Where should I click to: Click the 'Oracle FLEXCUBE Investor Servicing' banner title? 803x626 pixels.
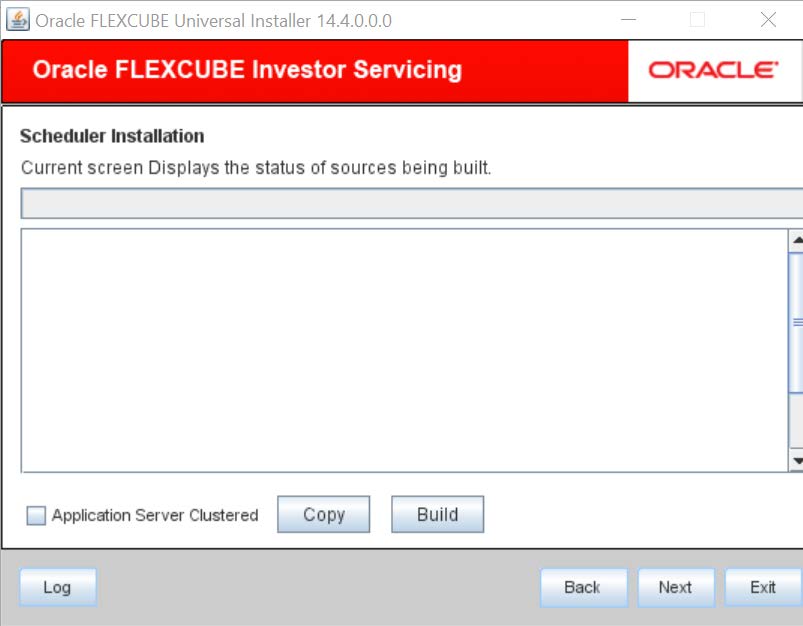coord(247,70)
